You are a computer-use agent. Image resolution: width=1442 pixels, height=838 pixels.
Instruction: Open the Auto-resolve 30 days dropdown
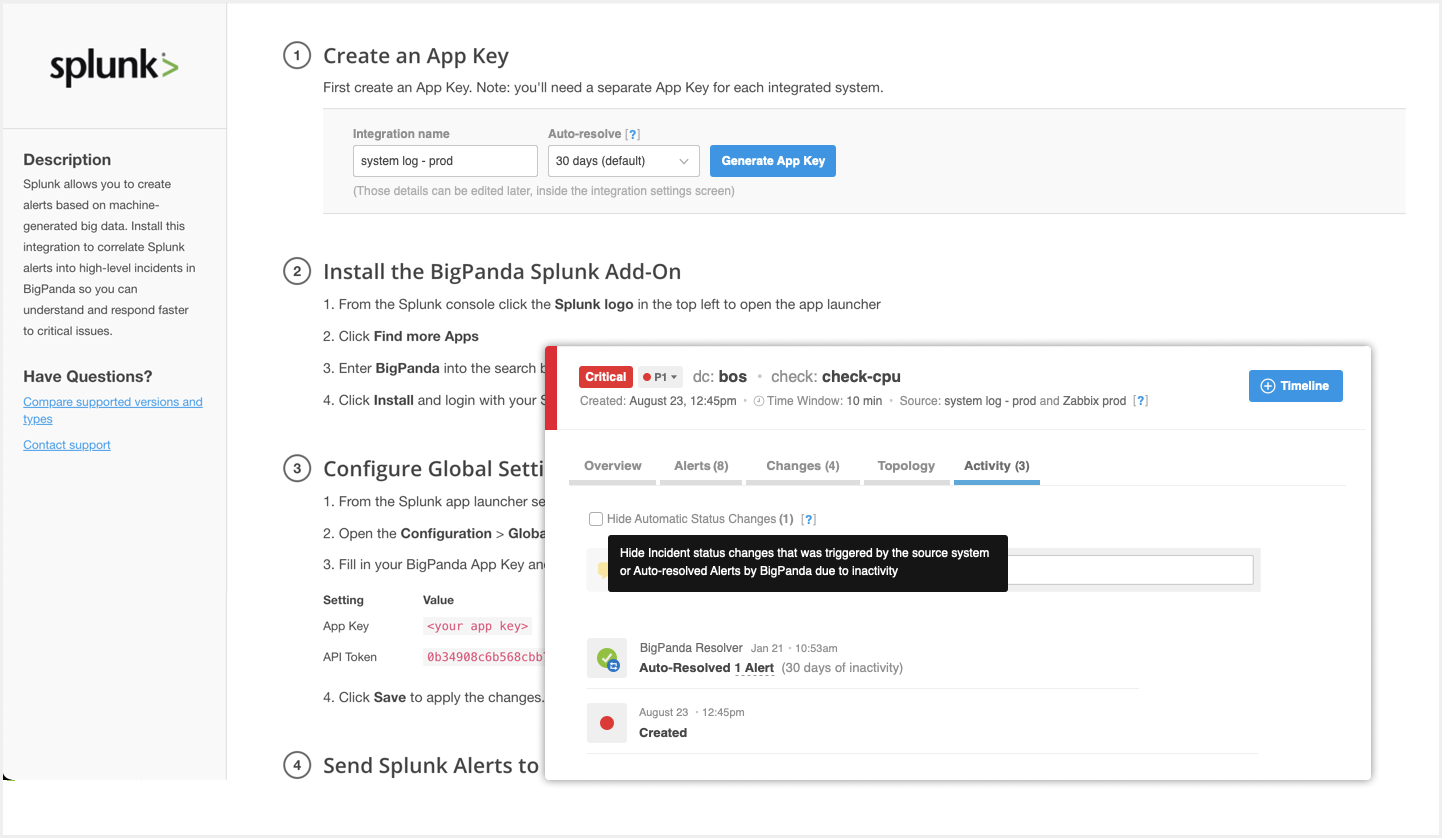tap(624, 161)
